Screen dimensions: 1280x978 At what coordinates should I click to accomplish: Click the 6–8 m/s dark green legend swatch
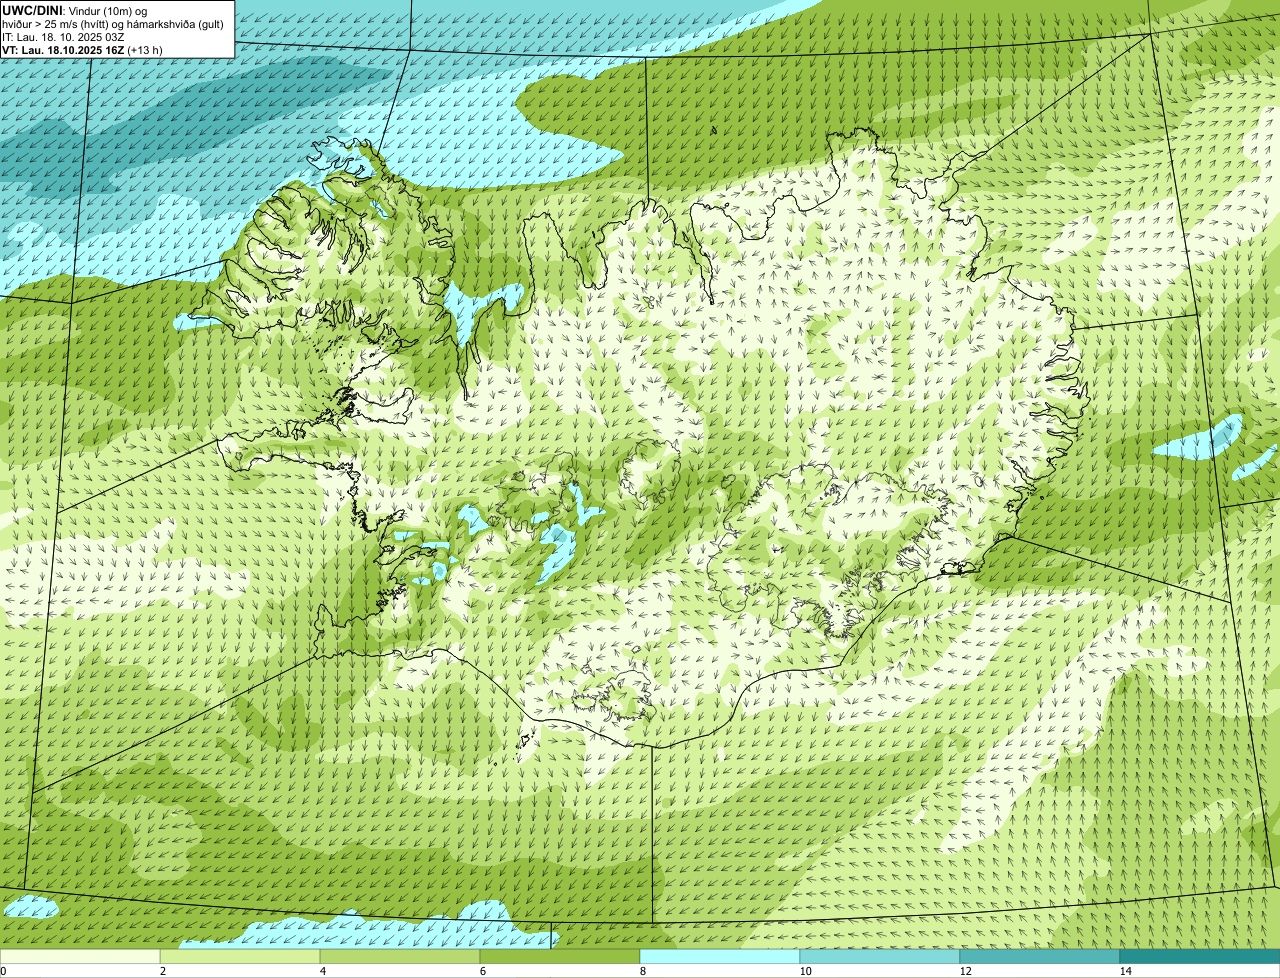click(x=560, y=956)
